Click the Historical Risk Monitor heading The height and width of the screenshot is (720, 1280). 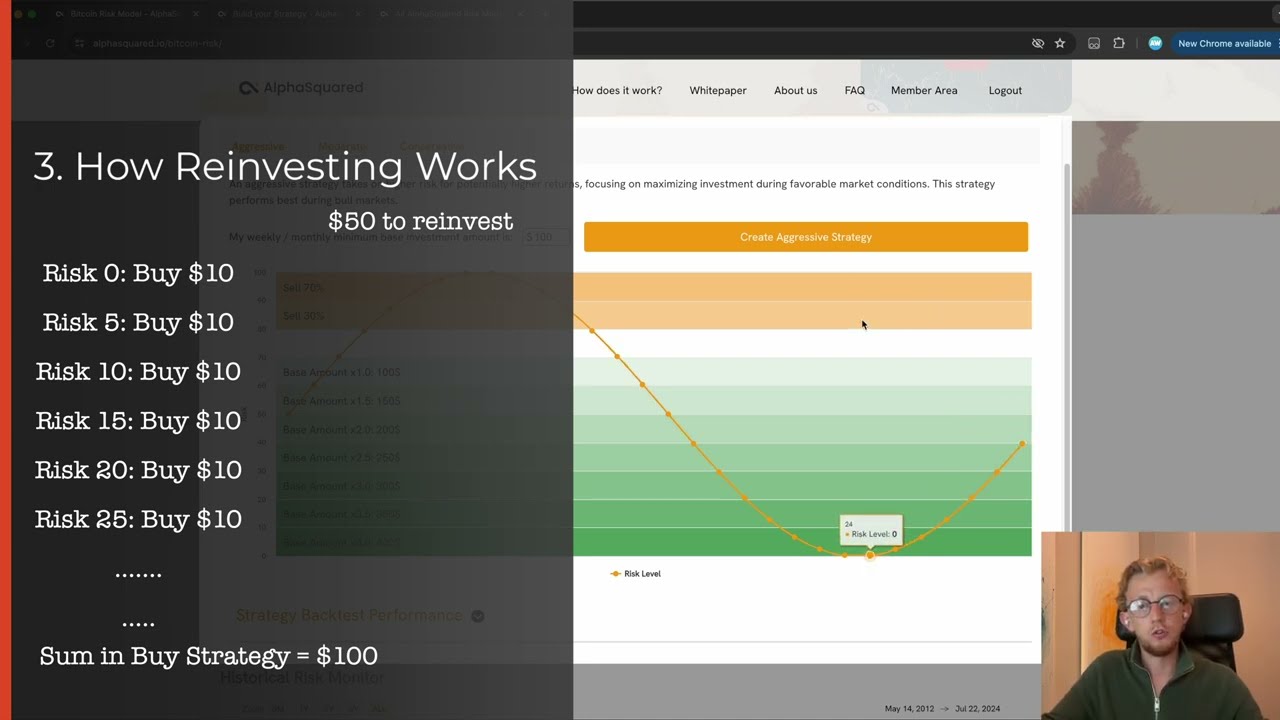302,677
